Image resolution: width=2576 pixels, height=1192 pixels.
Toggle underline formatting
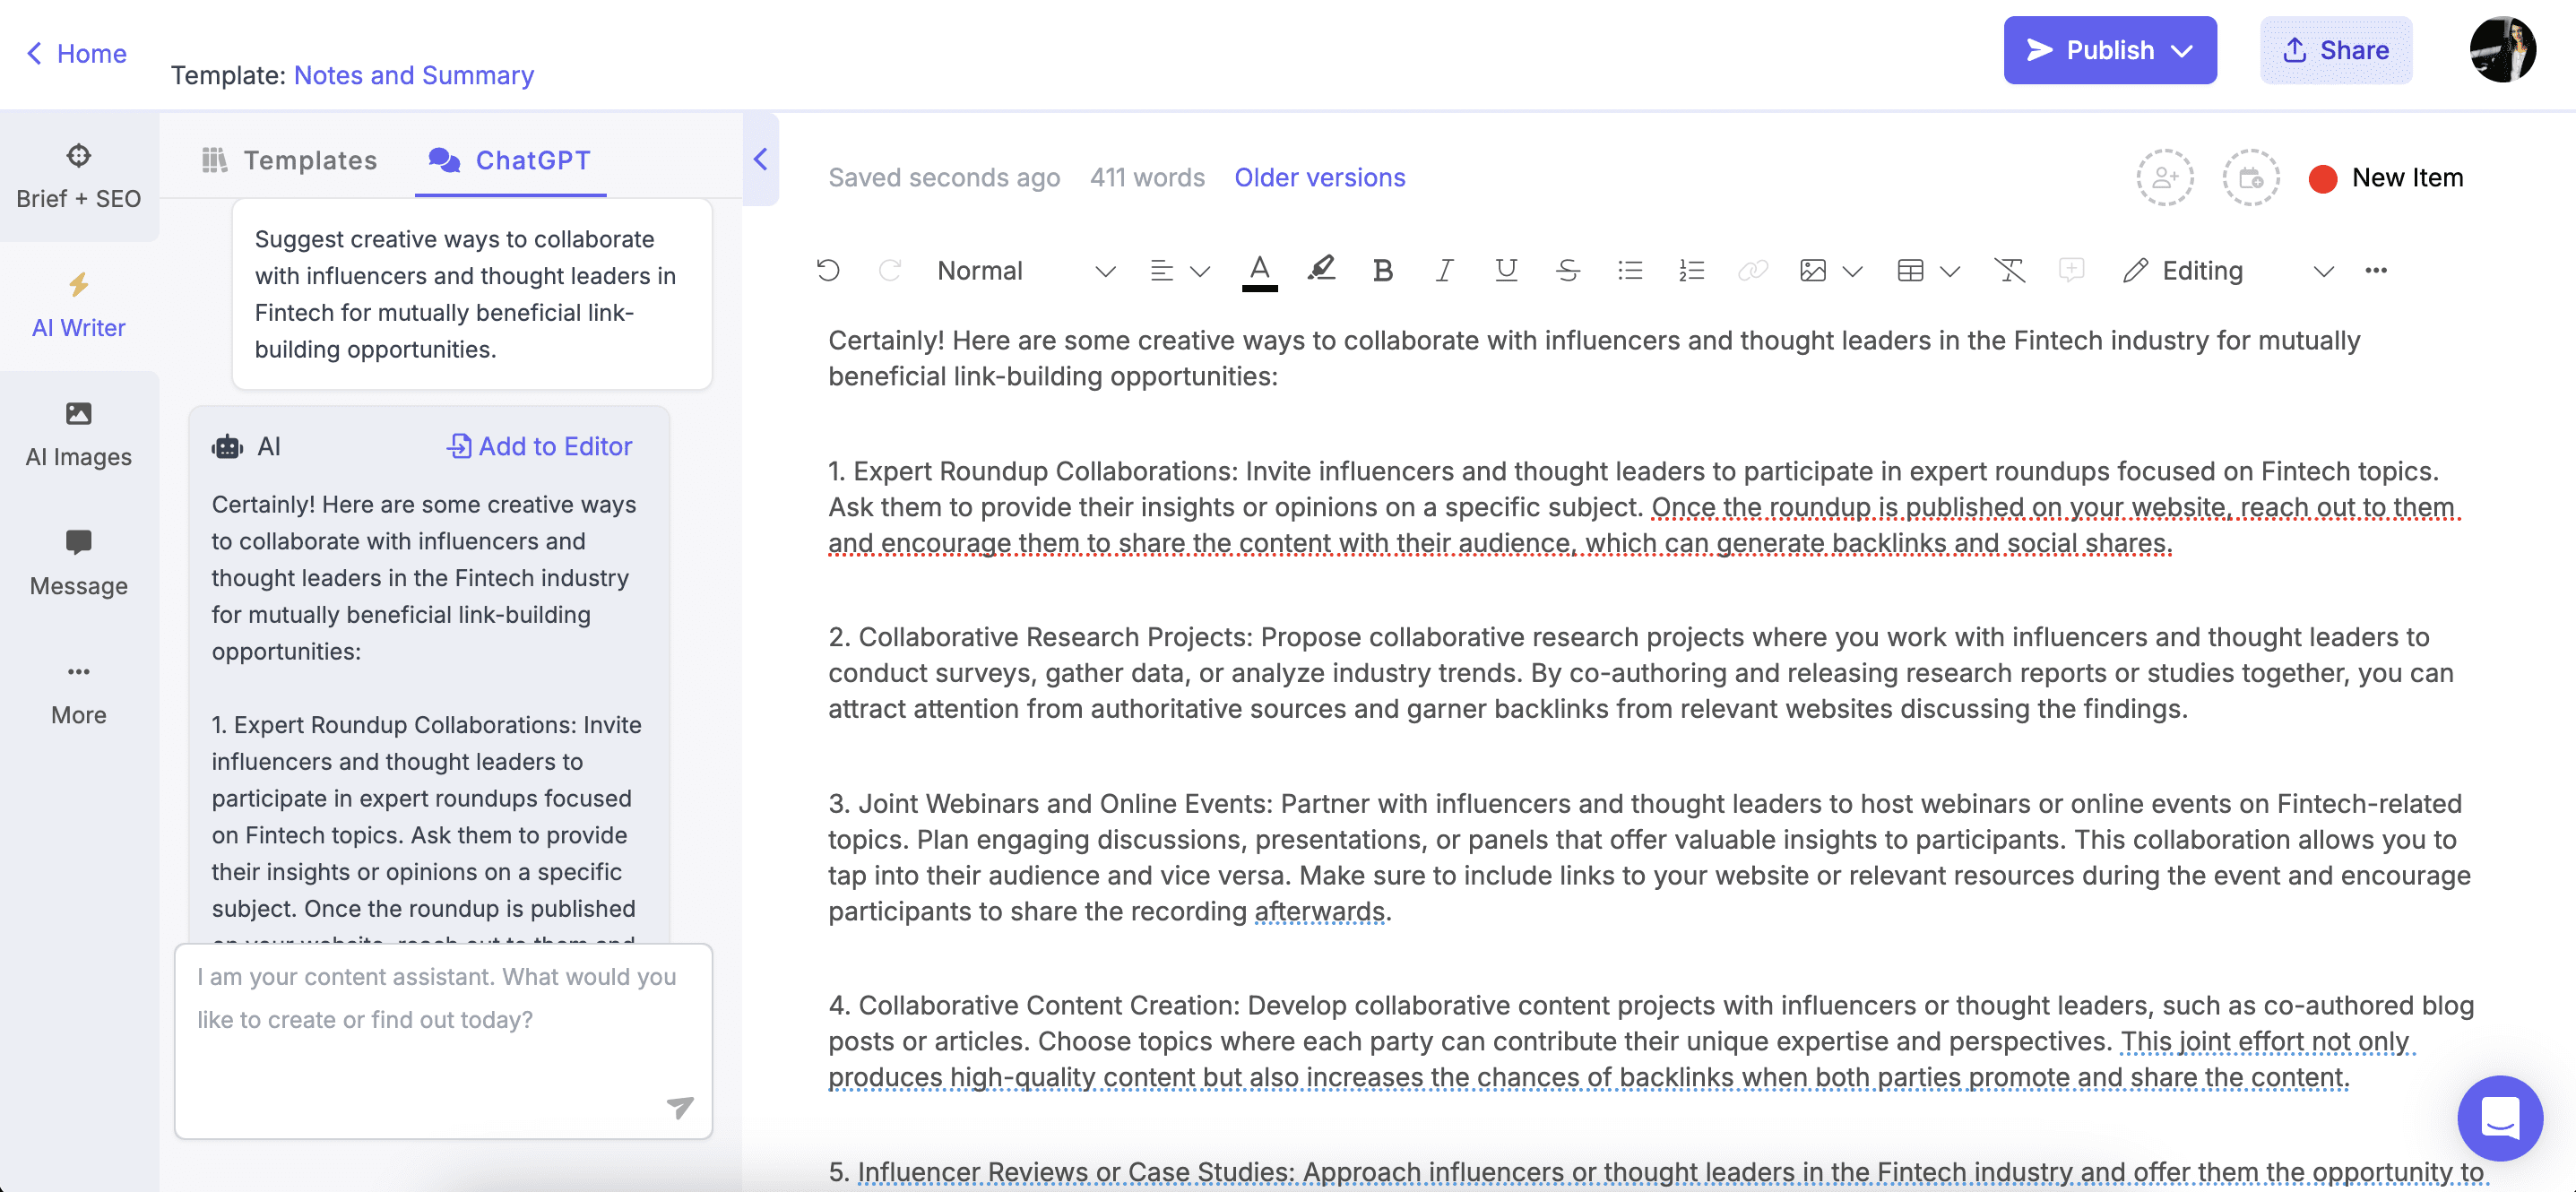point(1506,270)
